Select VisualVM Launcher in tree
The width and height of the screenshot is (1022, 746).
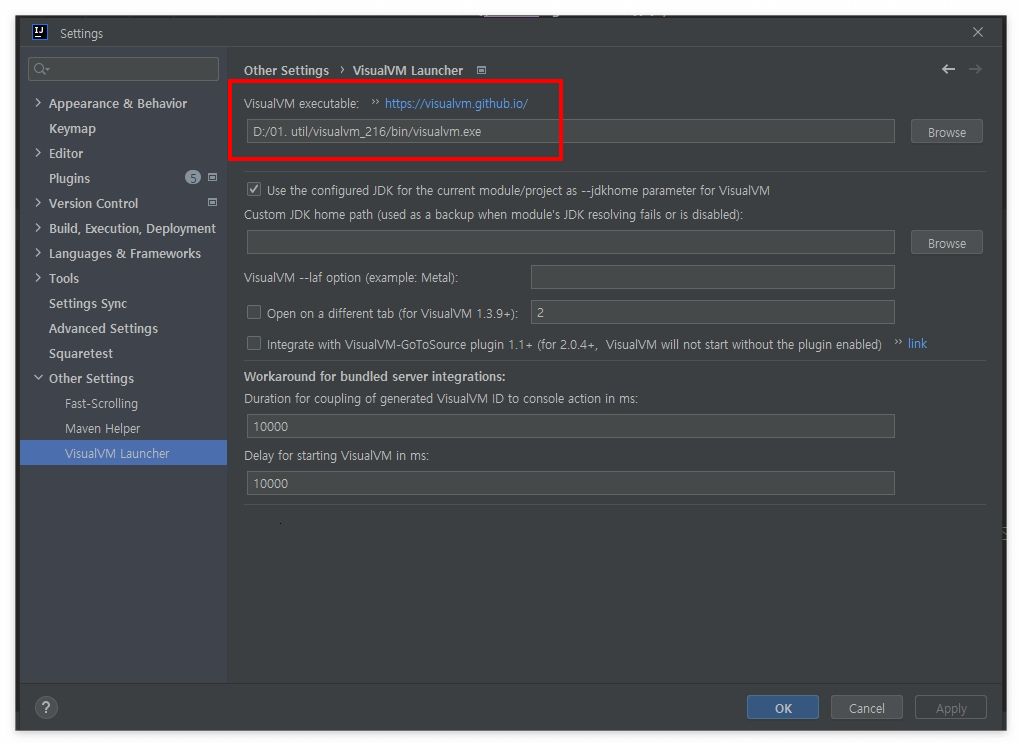tap(123, 453)
